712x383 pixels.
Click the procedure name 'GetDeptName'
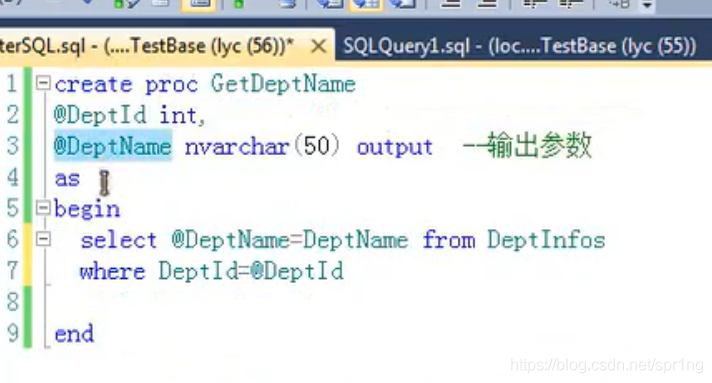coord(283,85)
